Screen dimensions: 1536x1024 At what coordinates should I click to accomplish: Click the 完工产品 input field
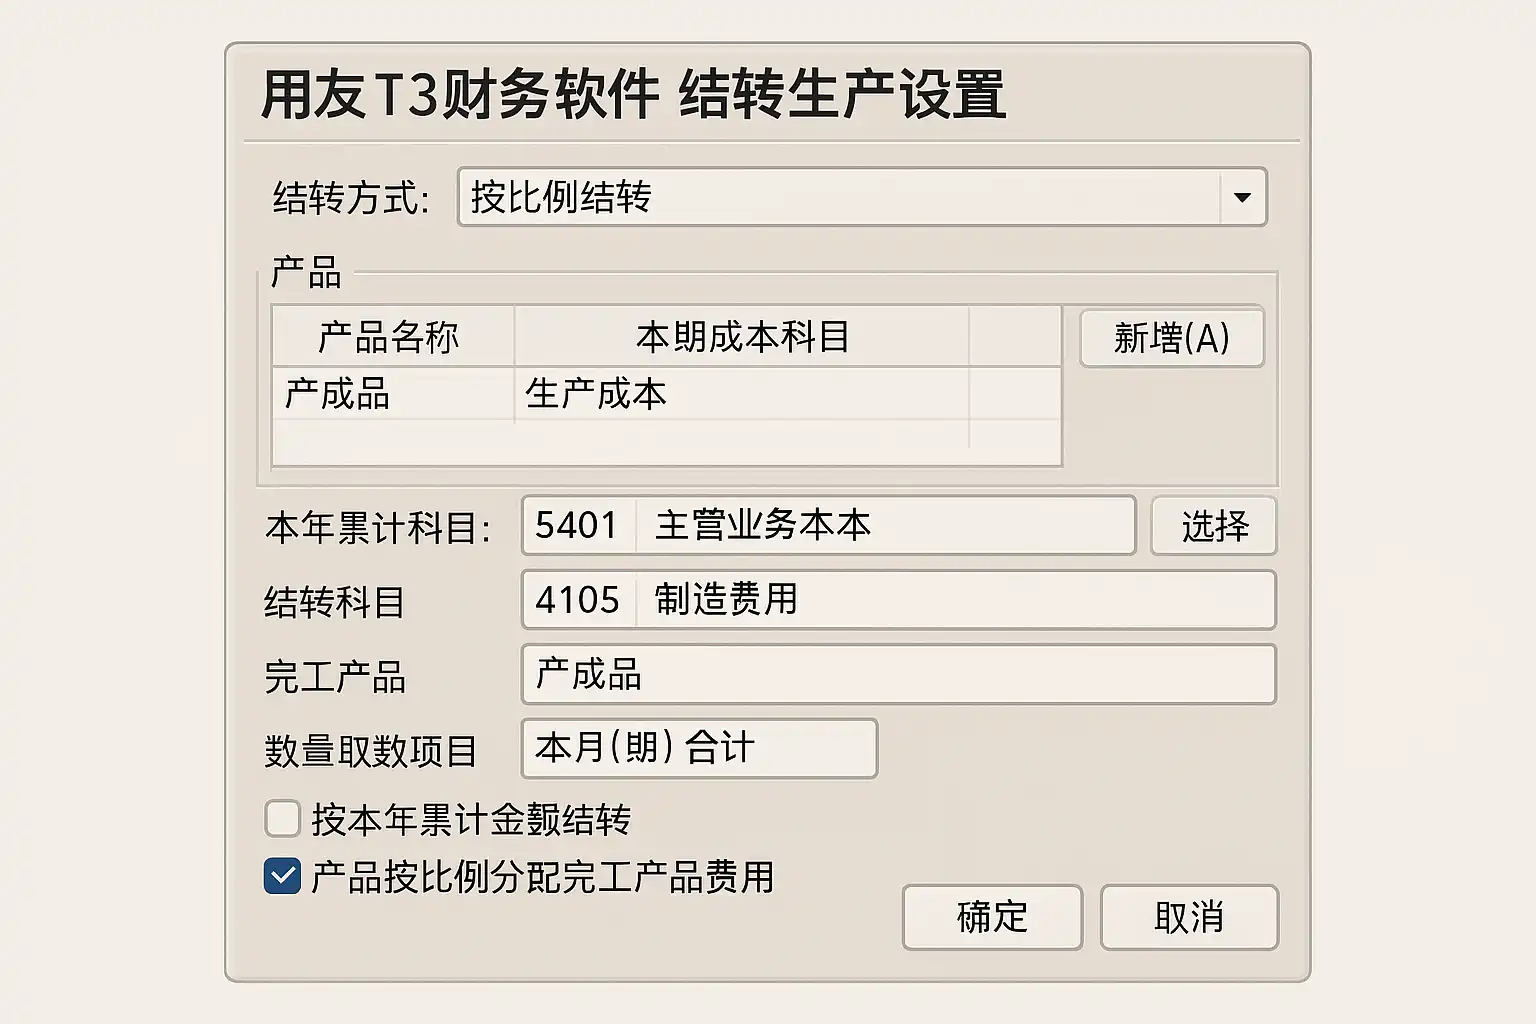pyautogui.click(x=898, y=675)
